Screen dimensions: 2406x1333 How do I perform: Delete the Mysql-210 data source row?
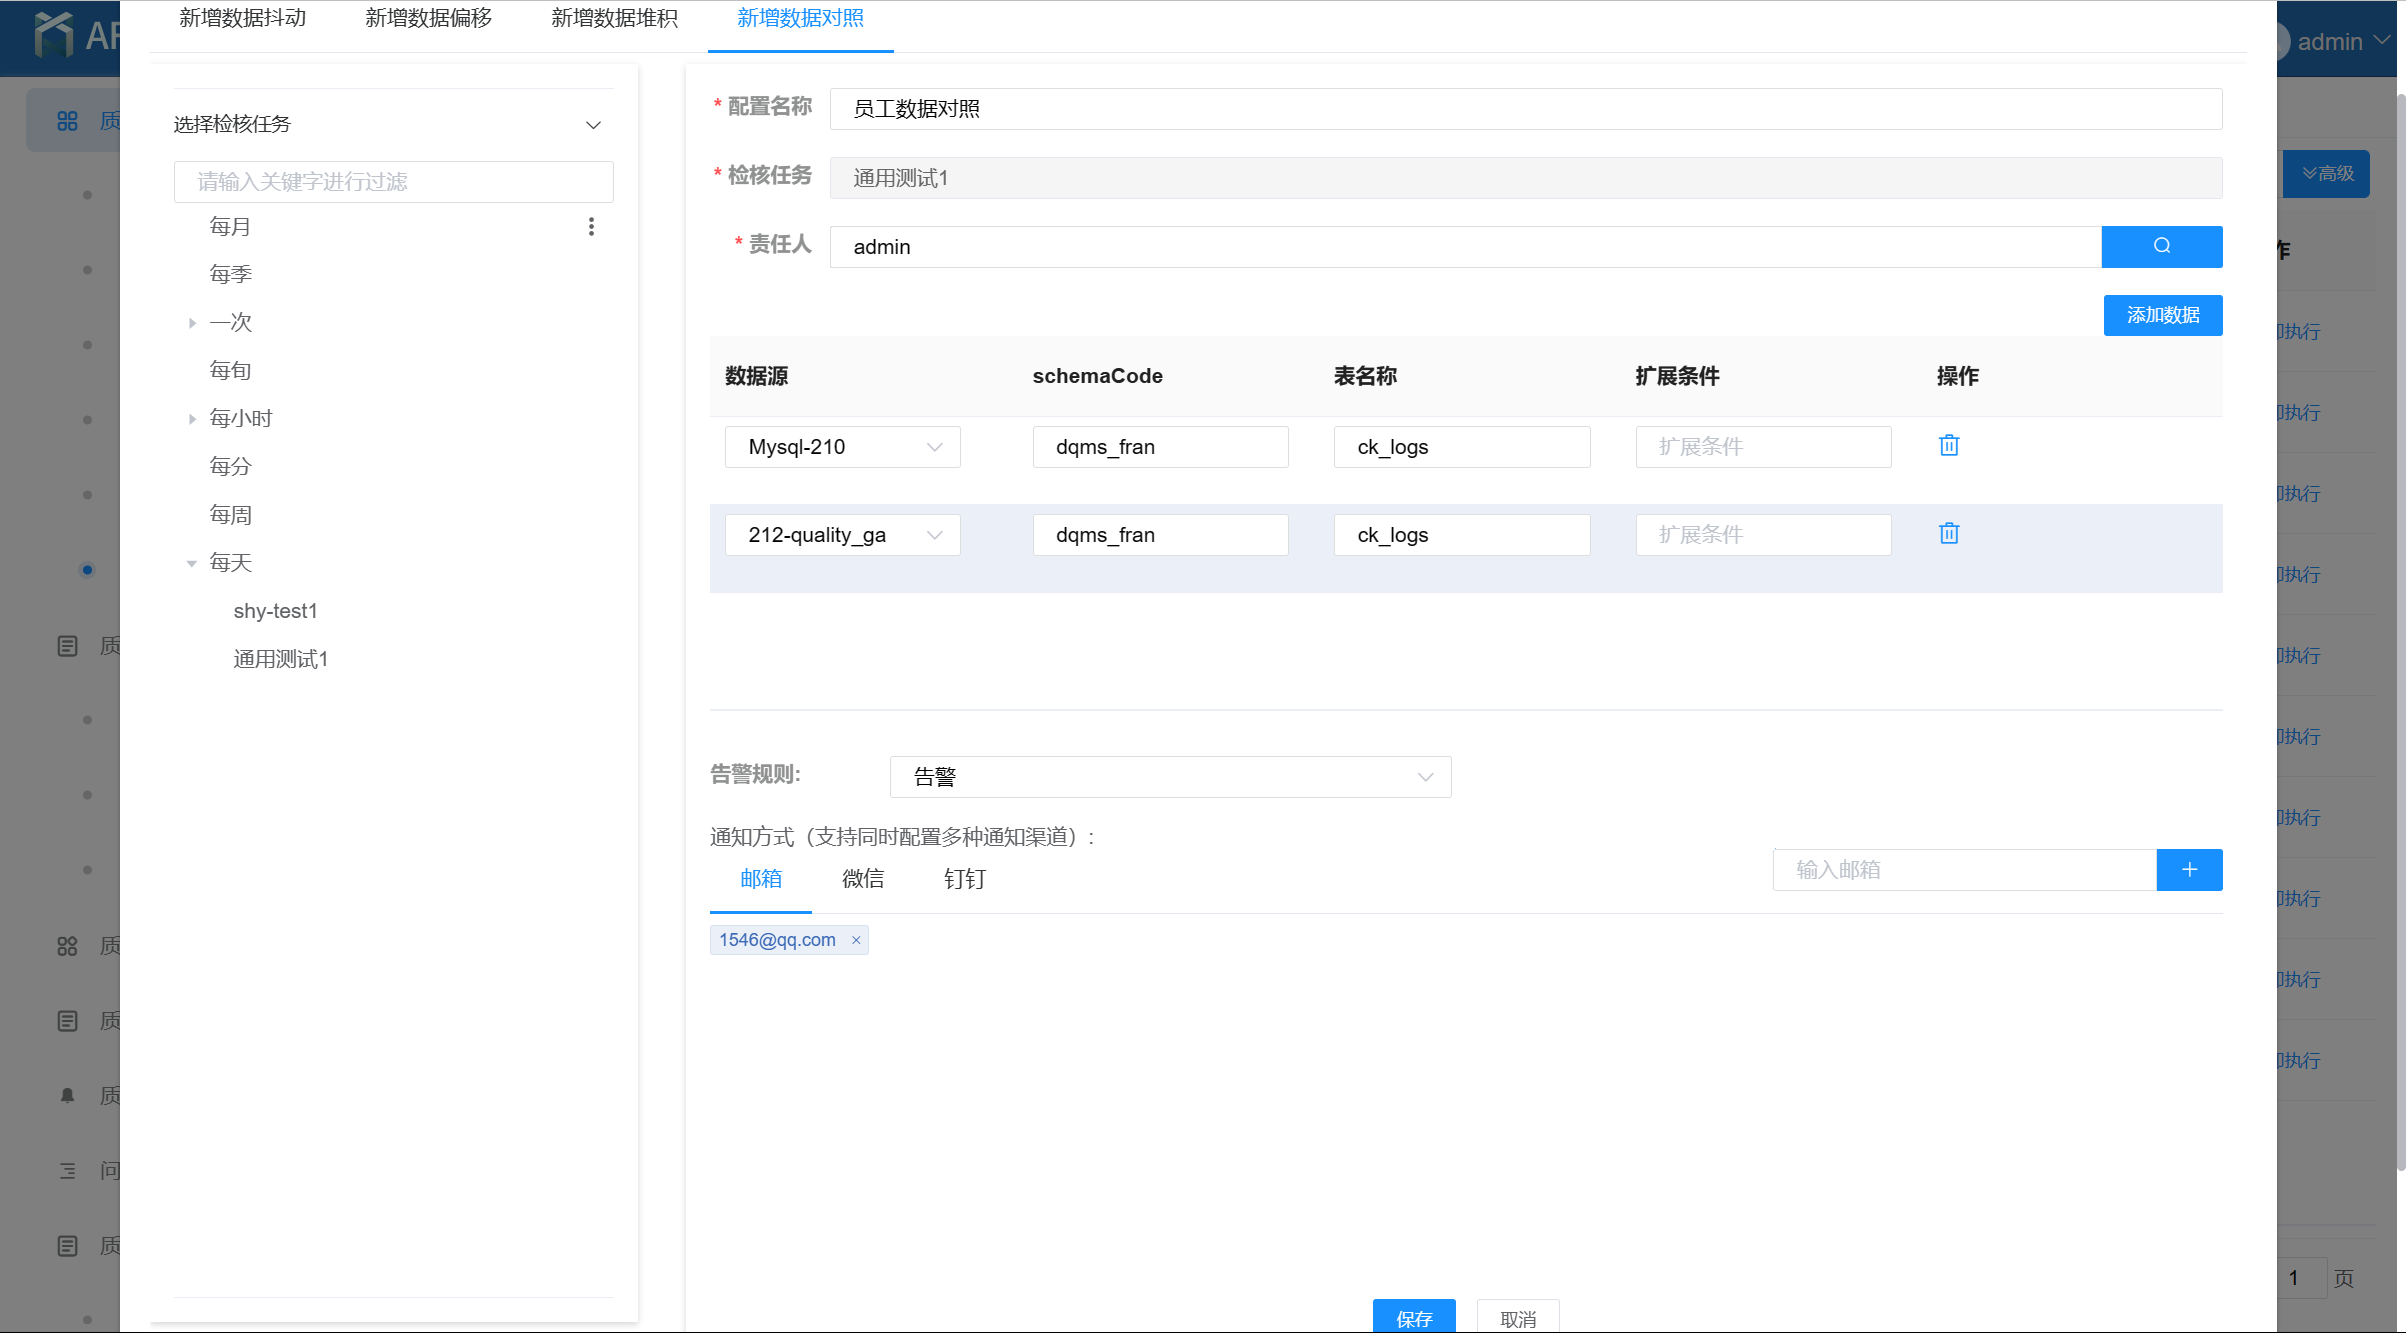click(x=1948, y=446)
